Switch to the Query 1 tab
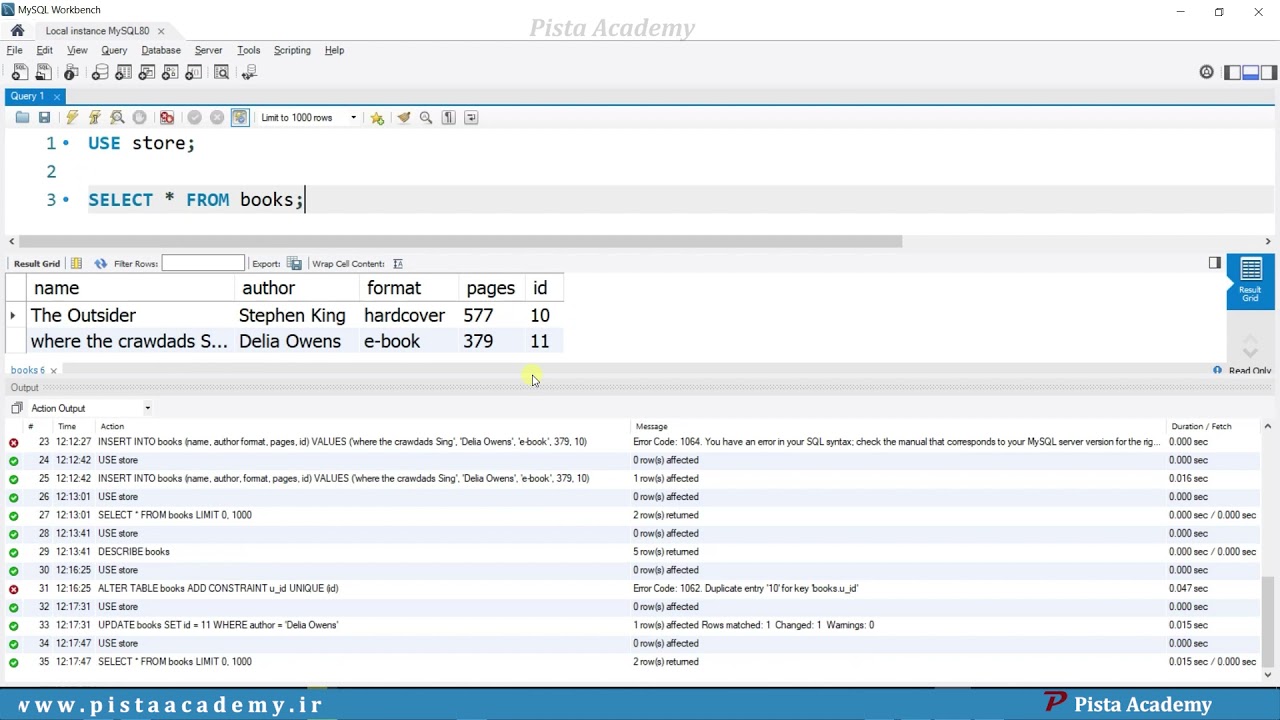 point(28,96)
